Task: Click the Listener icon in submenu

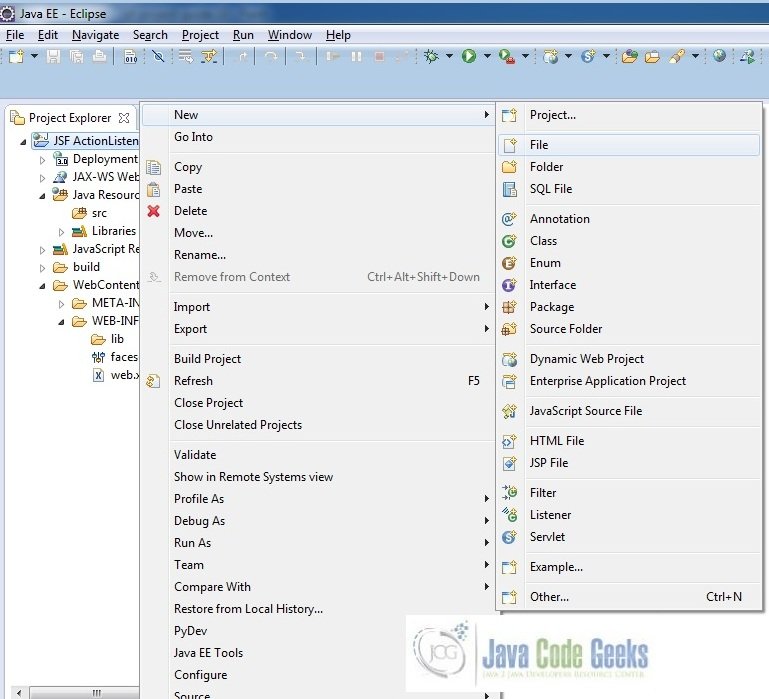Action: pyautogui.click(x=509, y=515)
